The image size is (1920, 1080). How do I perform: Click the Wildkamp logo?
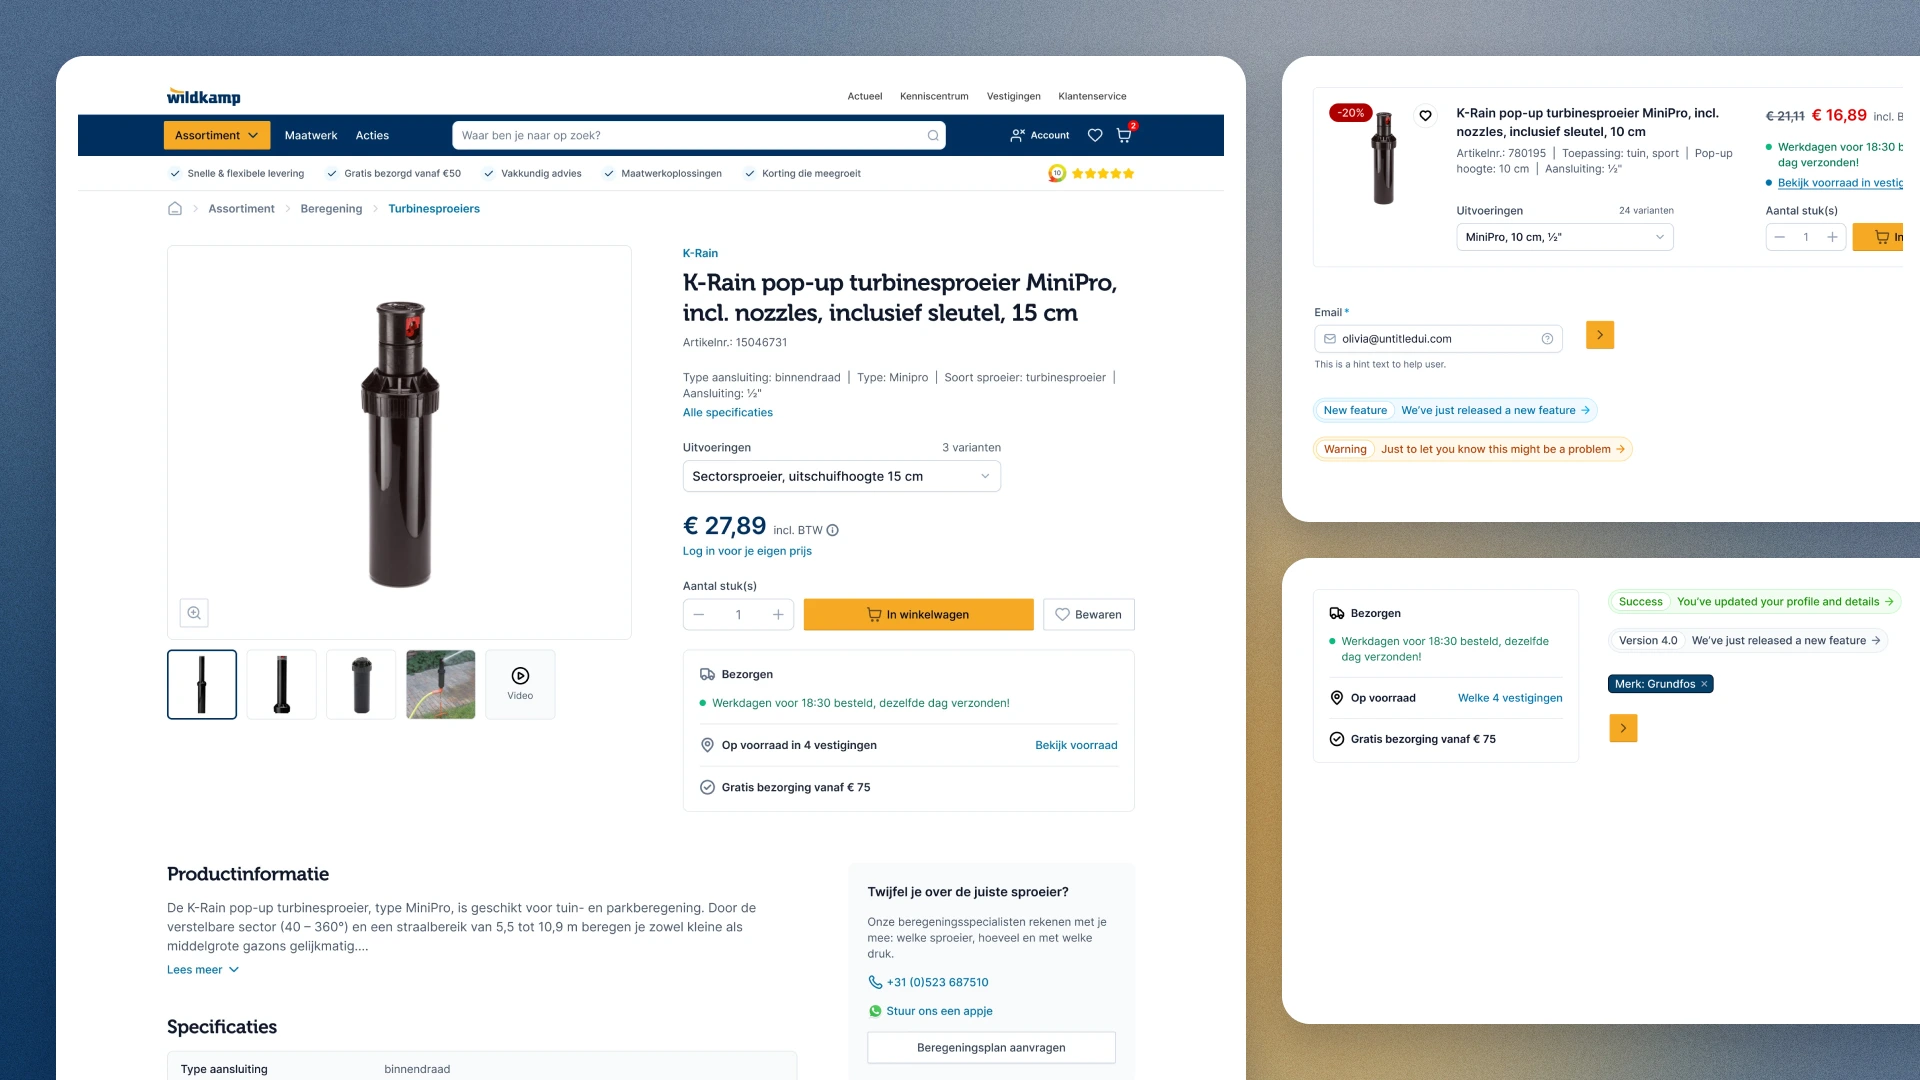[x=203, y=96]
